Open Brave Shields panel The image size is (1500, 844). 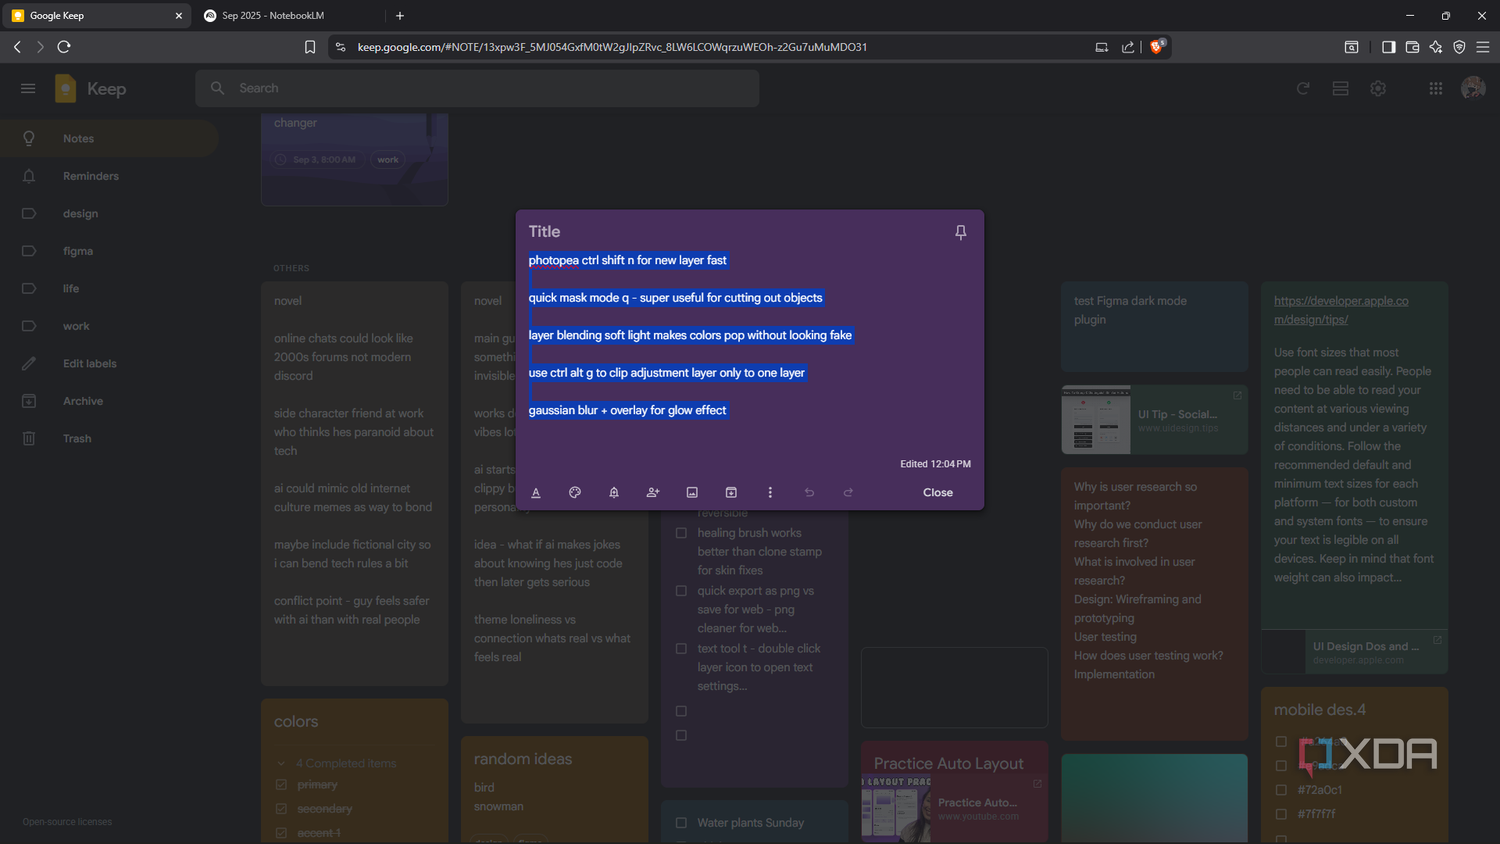[x=1157, y=46]
